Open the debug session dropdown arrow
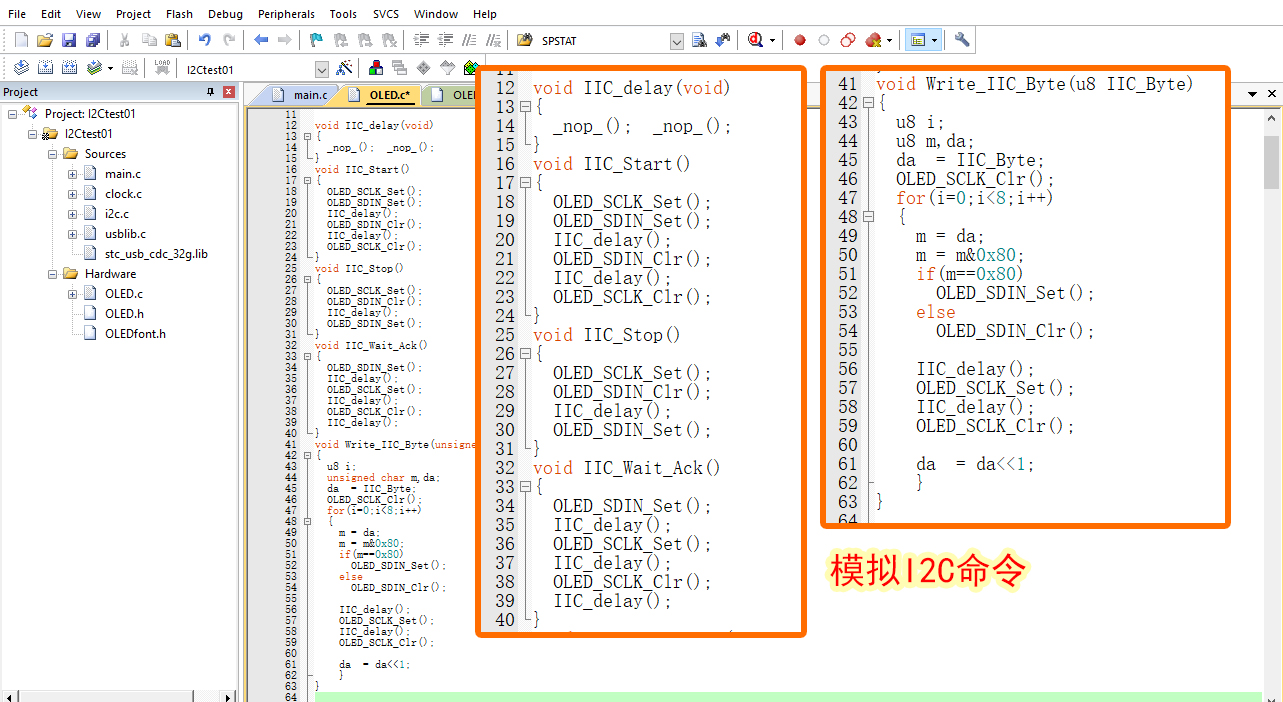 (x=773, y=41)
